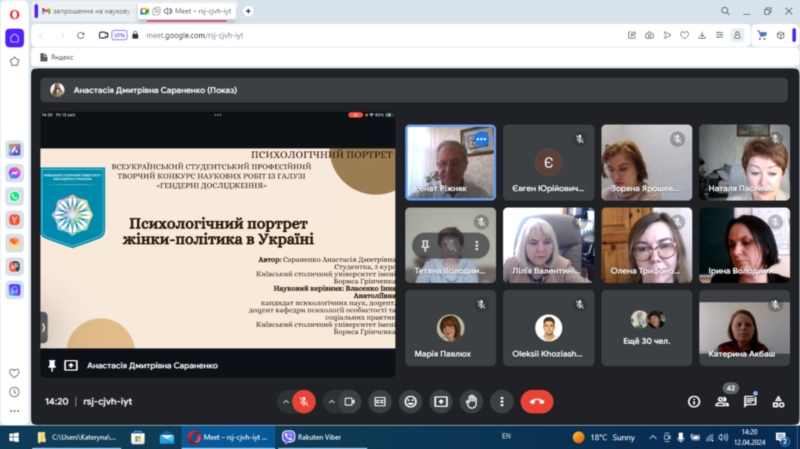Show the participants list
800x449 pixels.
(x=722, y=401)
